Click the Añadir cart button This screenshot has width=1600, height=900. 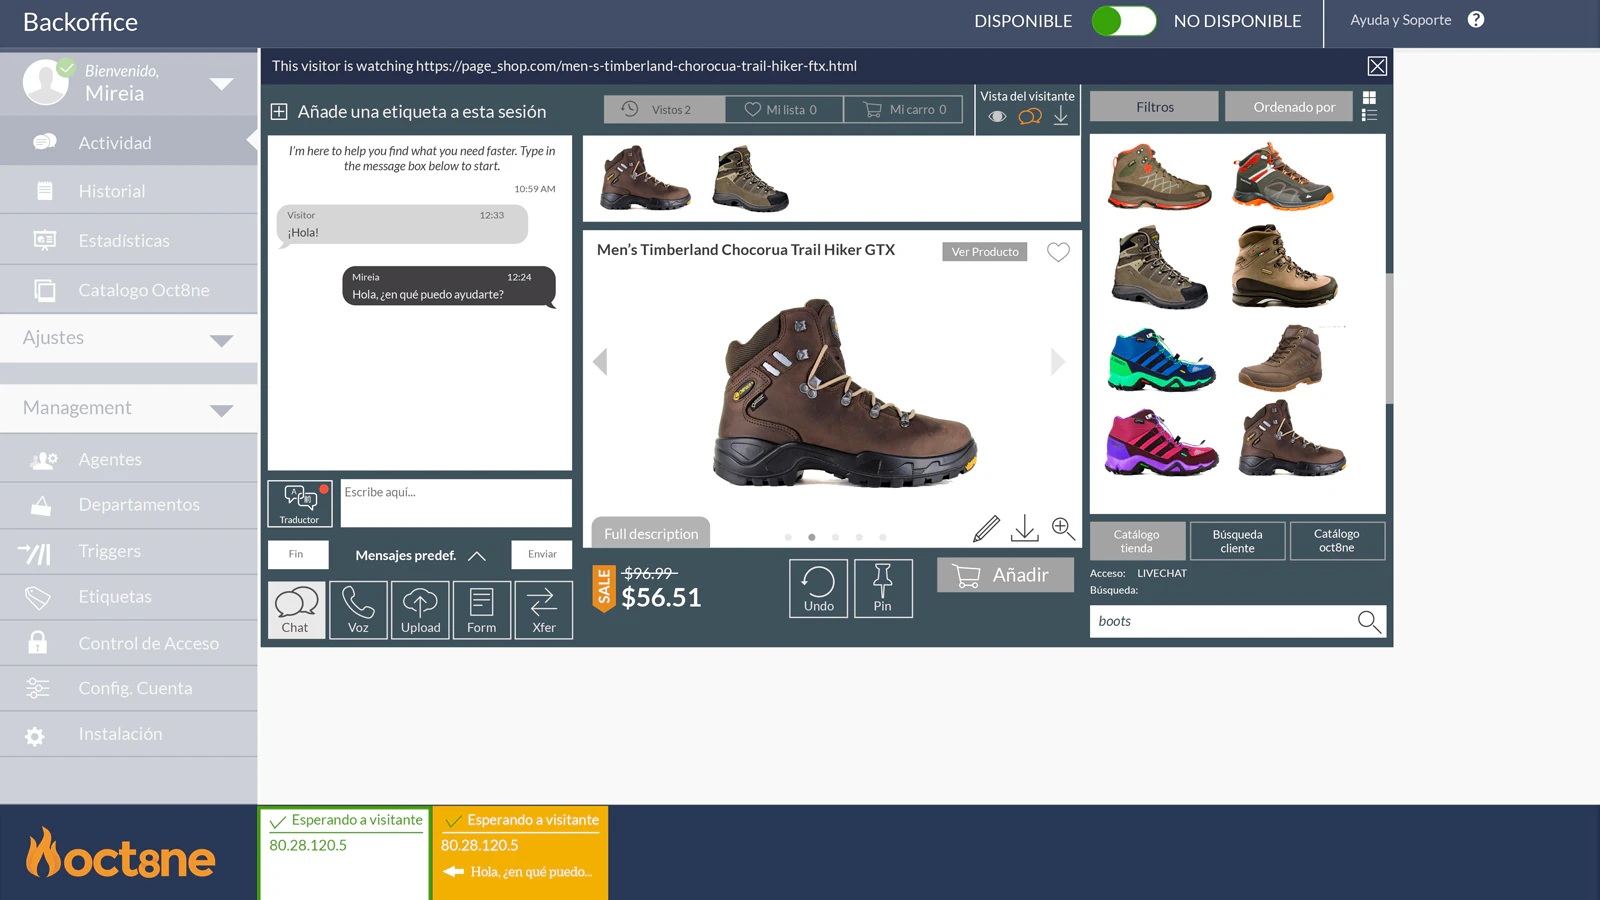(1005, 575)
